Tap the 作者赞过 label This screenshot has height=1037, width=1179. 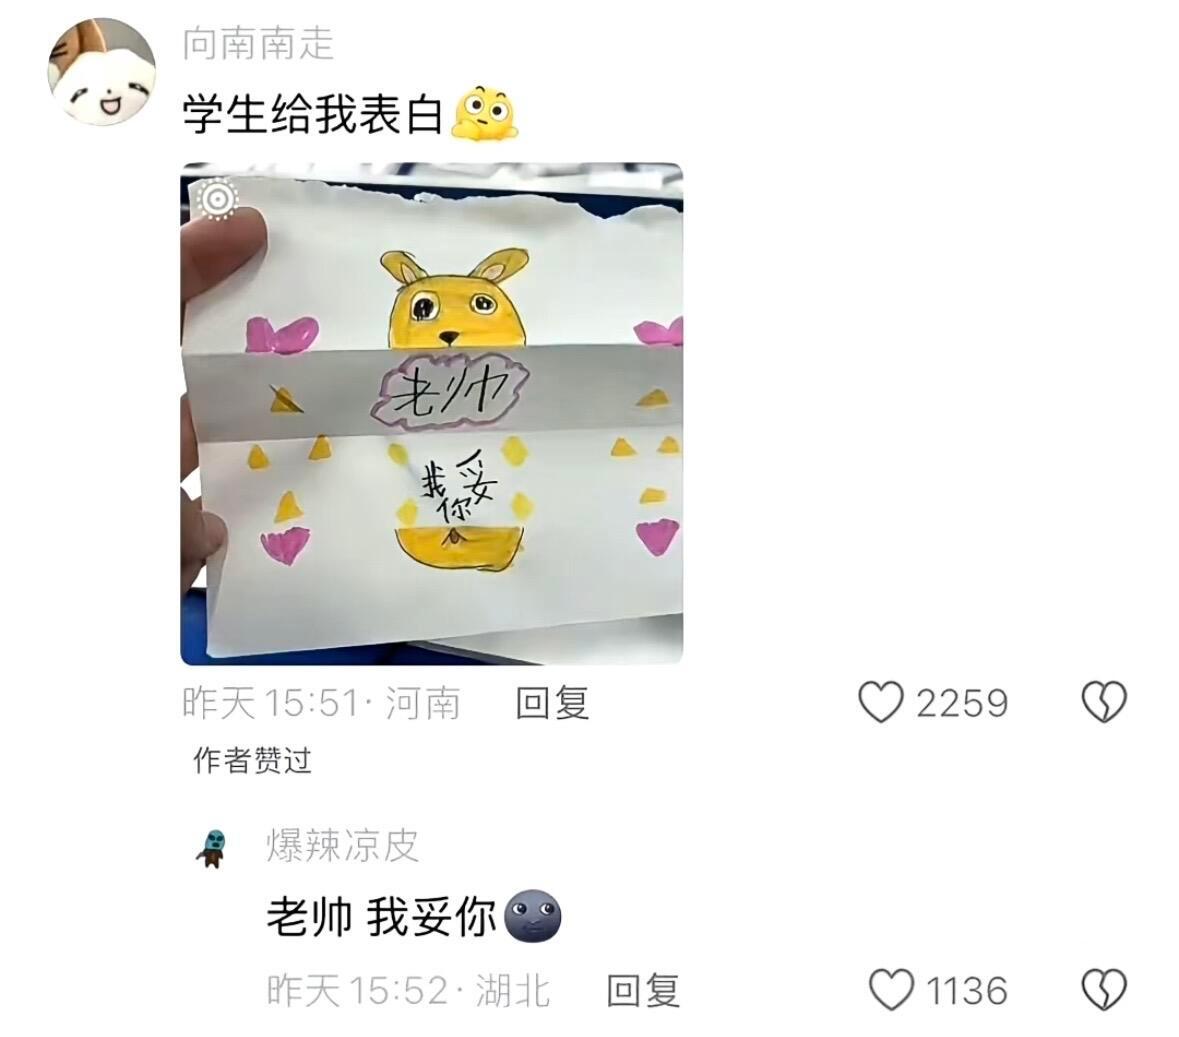pos(252,760)
